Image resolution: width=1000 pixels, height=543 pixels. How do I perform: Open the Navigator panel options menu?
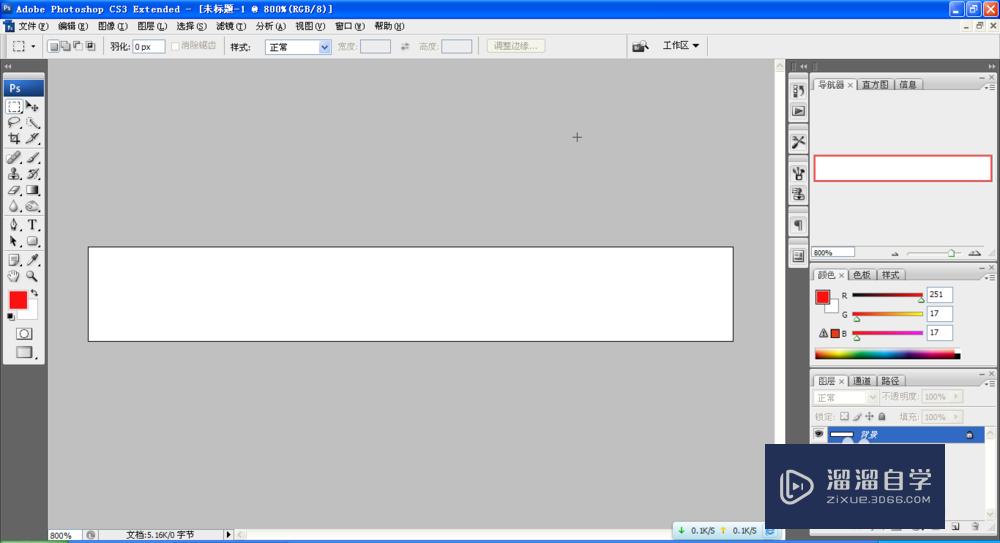990,87
